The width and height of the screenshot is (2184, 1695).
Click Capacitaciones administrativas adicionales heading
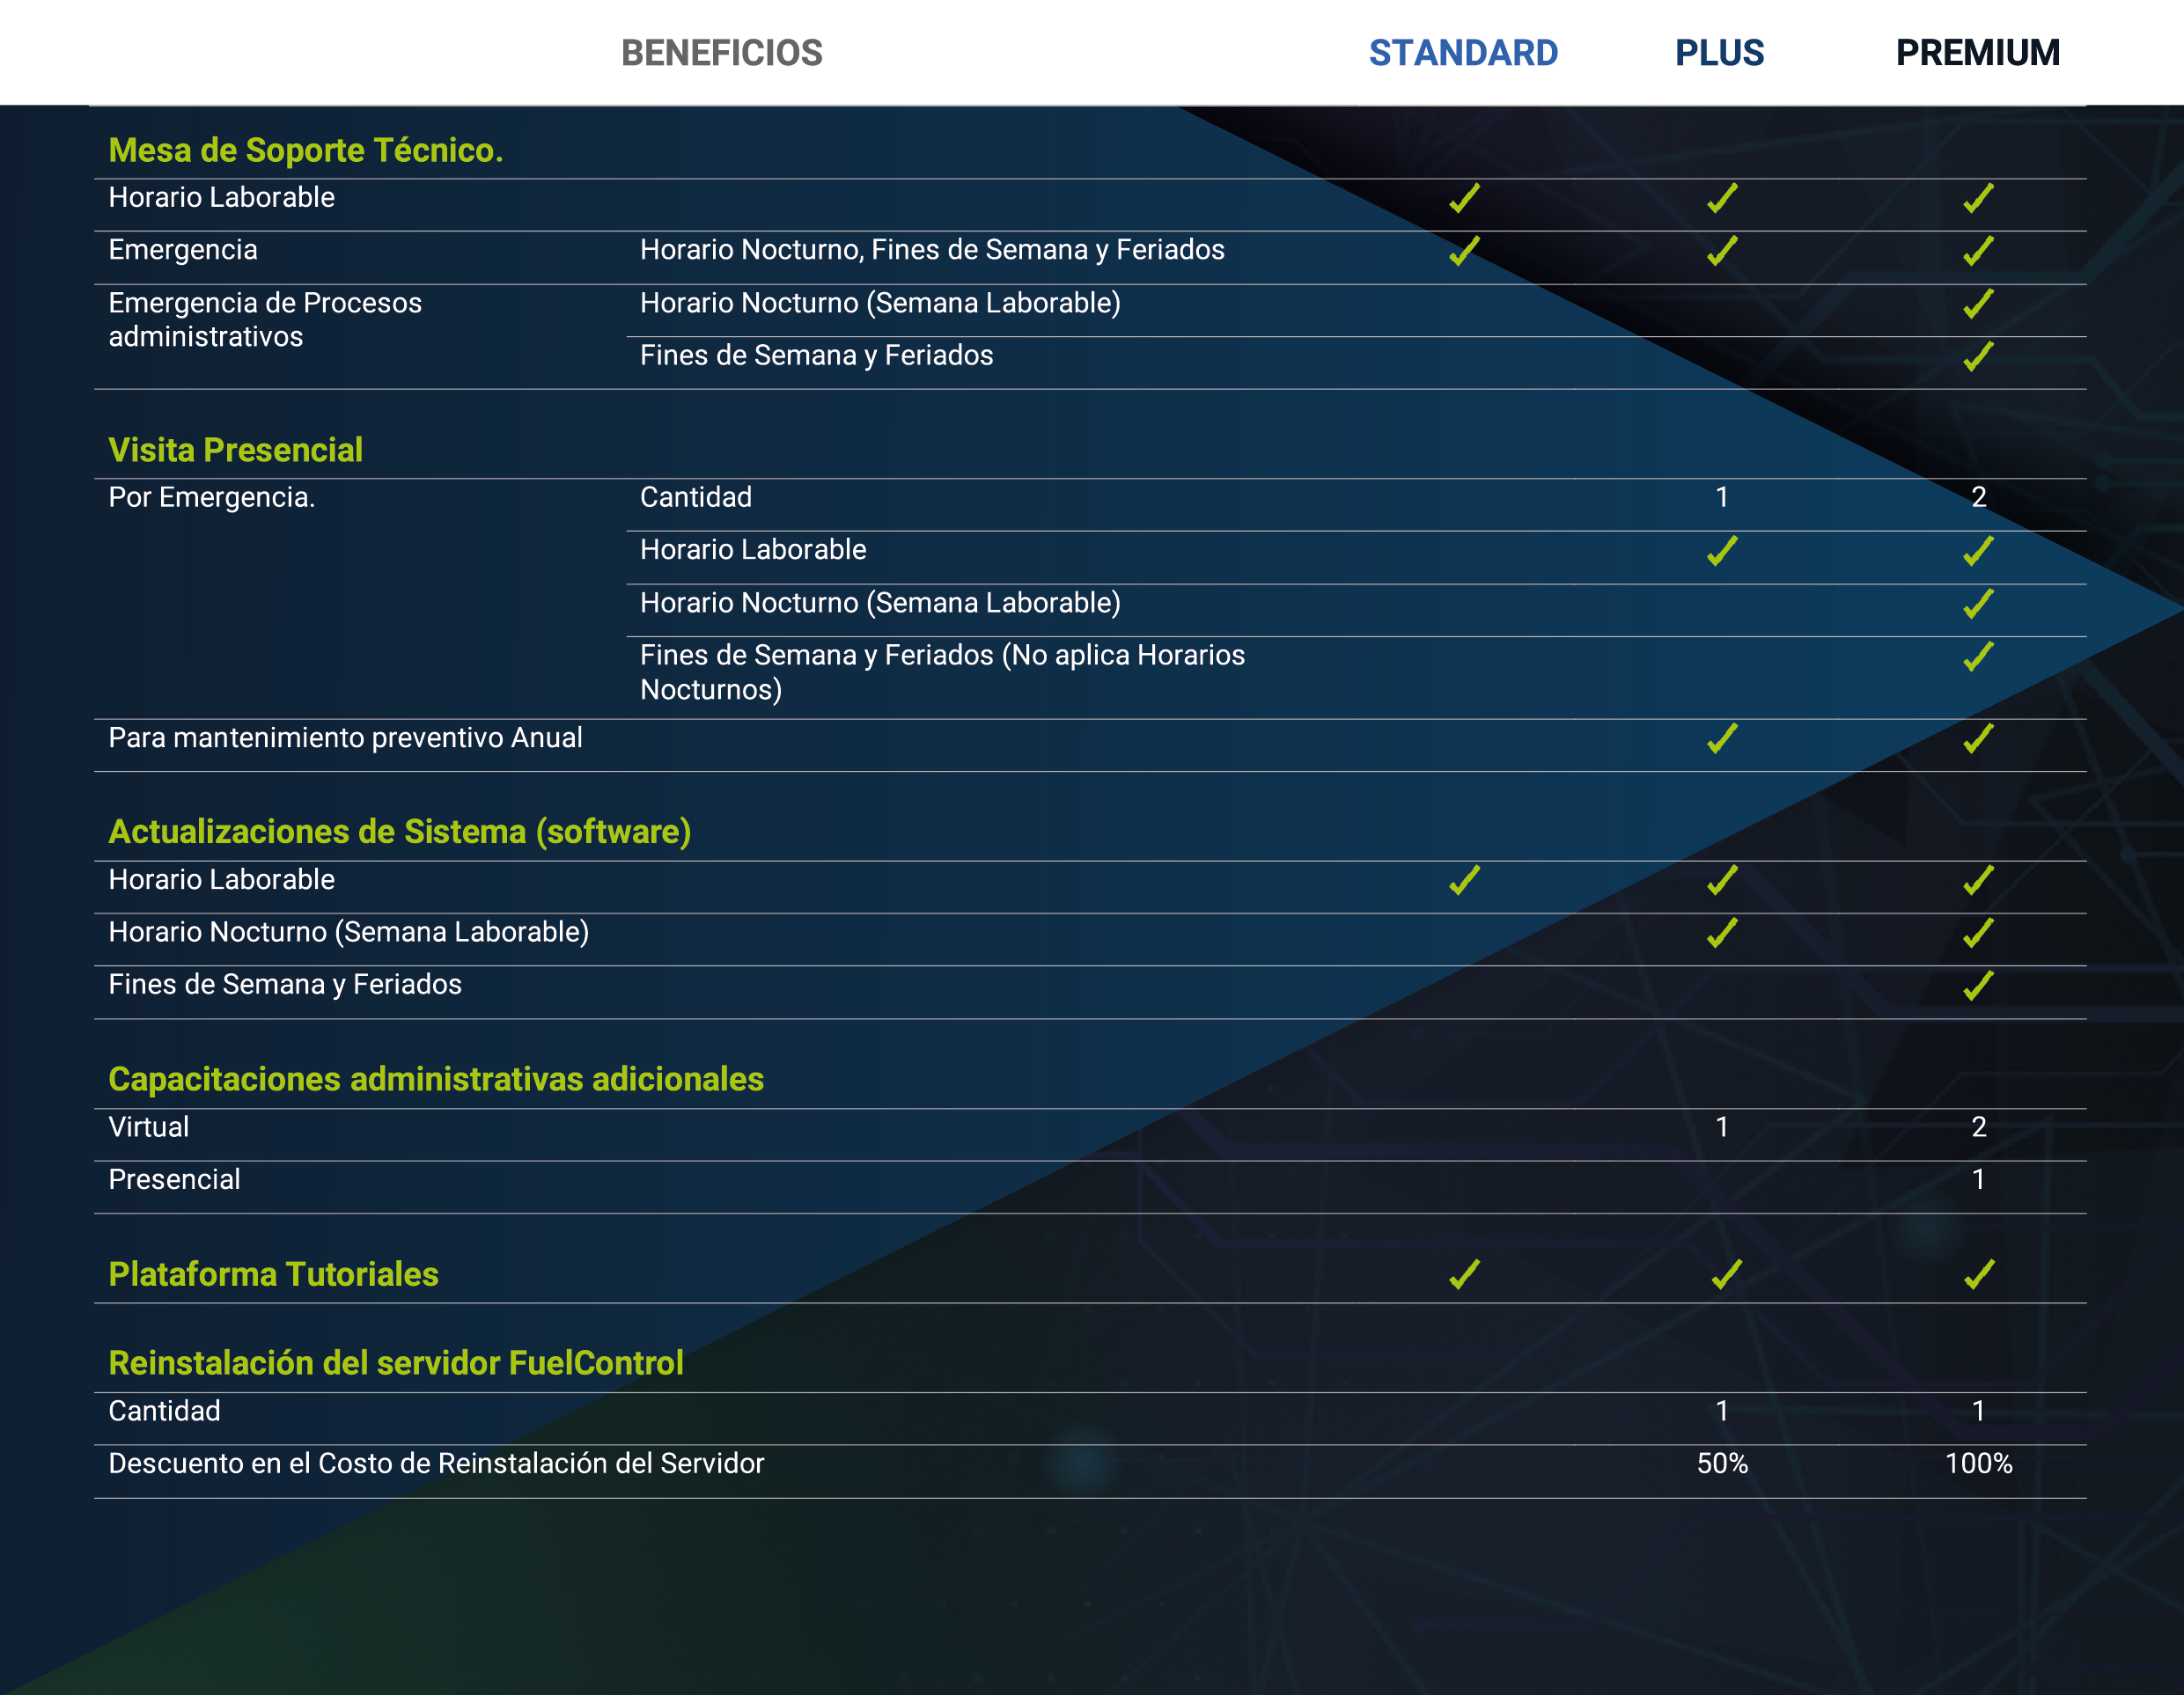(435, 1079)
